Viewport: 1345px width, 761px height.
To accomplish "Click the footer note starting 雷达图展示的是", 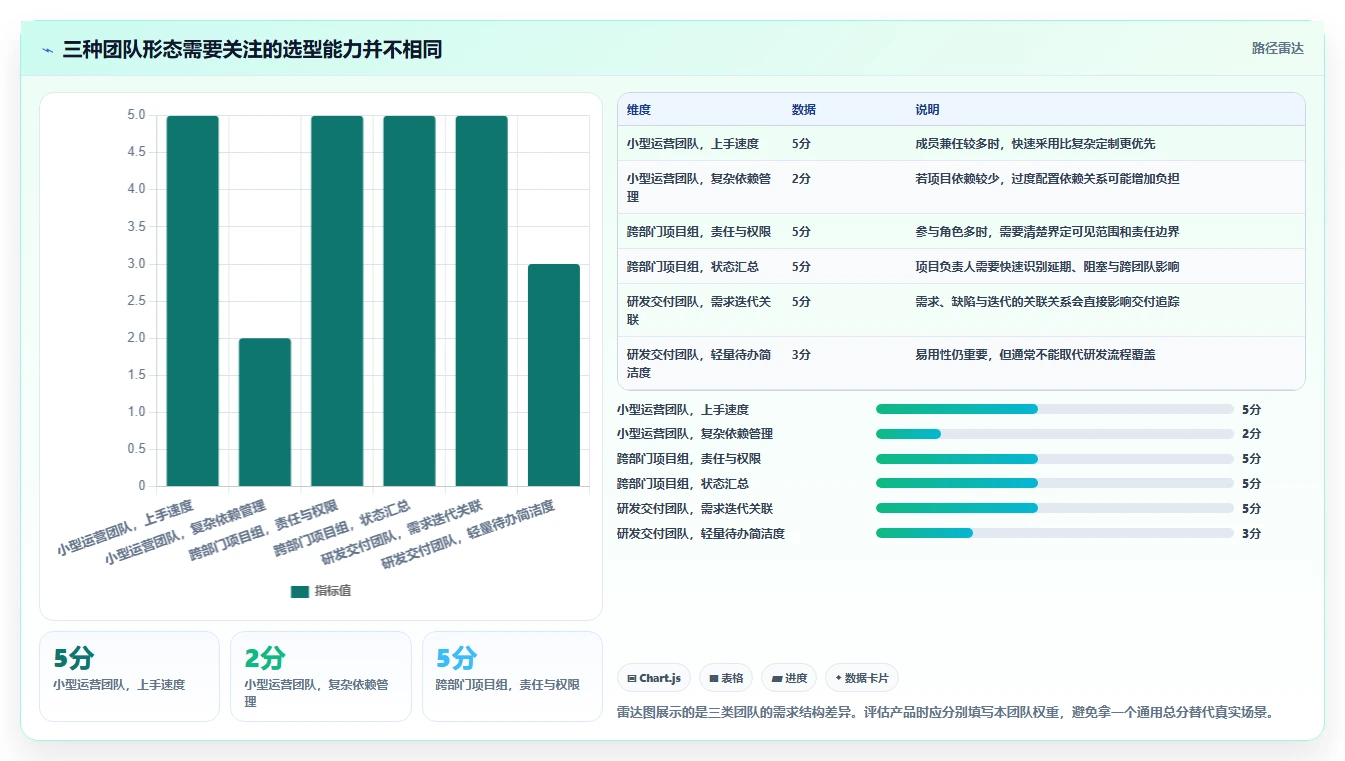I will point(945,712).
